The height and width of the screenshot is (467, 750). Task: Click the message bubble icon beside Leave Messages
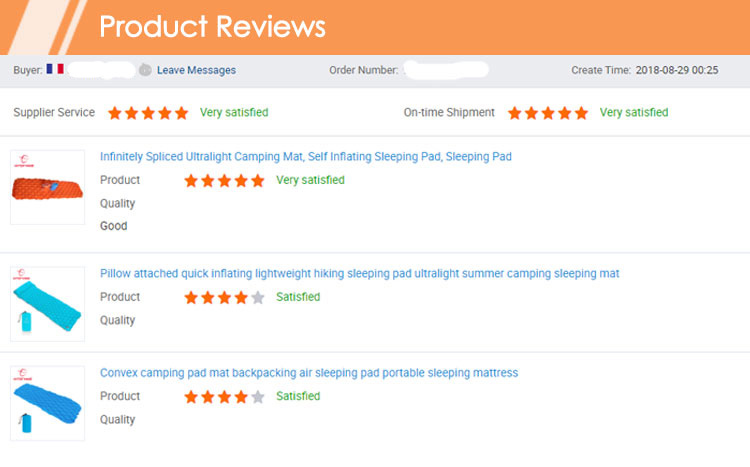coord(145,70)
